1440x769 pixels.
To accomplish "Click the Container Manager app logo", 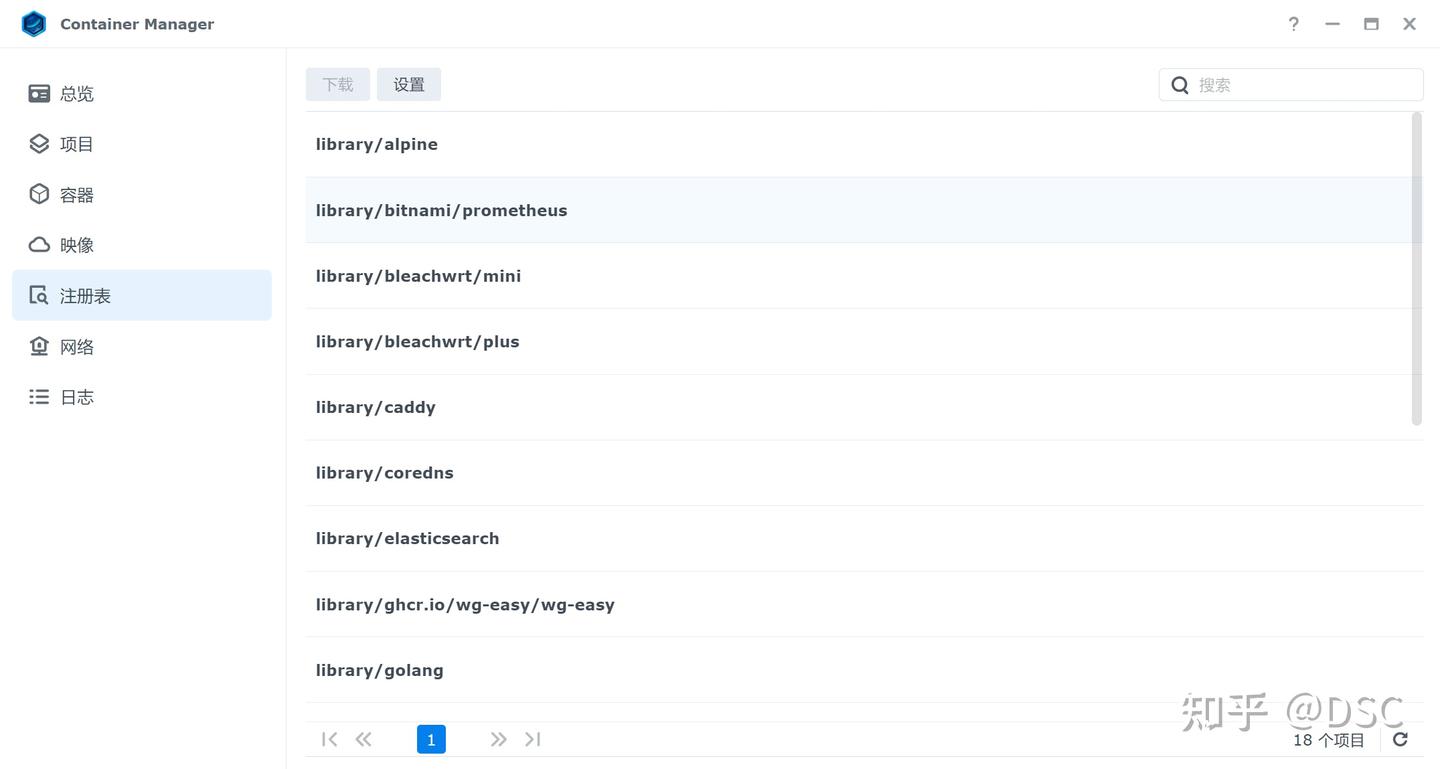I will tap(34, 24).
